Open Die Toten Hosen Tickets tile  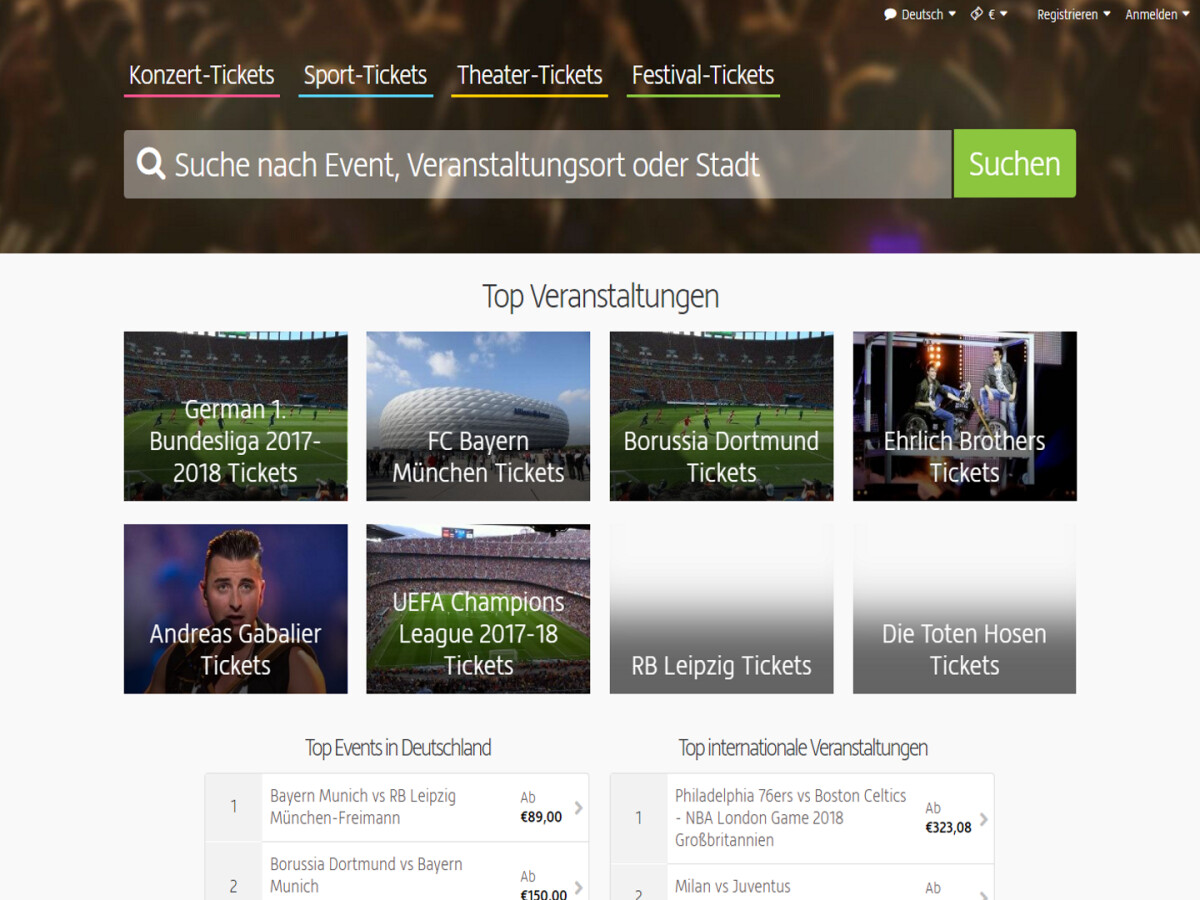964,609
